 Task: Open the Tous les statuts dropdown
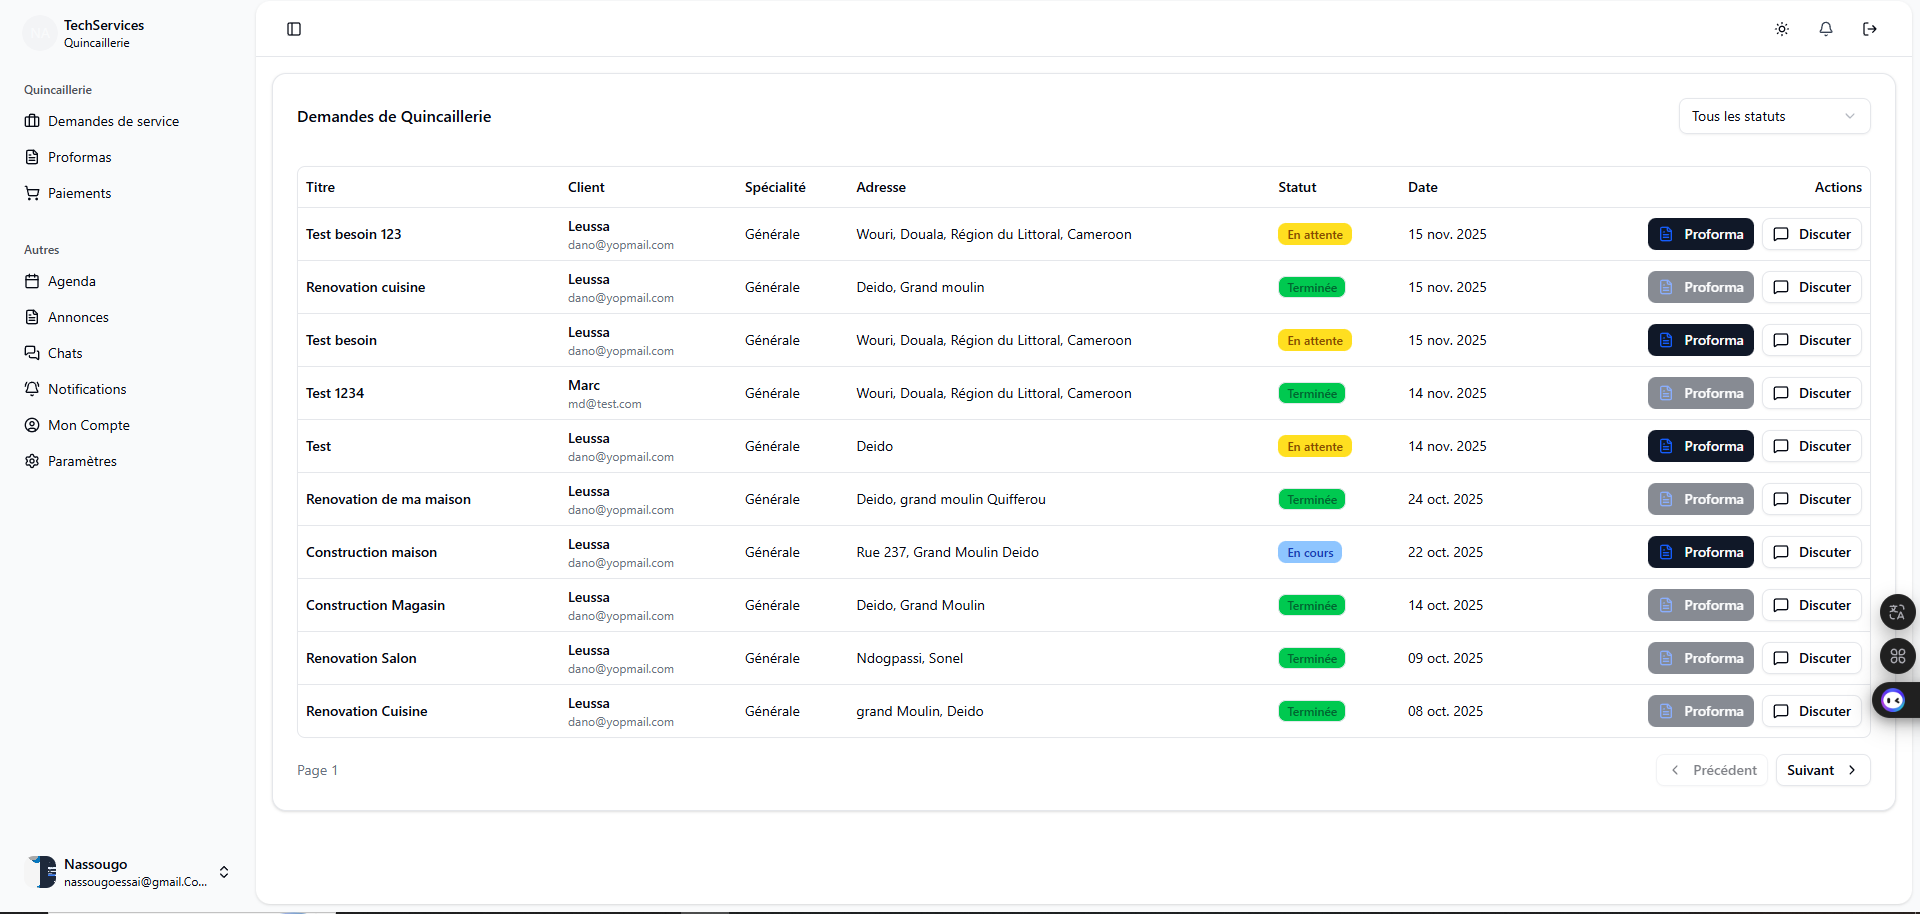[1773, 116]
